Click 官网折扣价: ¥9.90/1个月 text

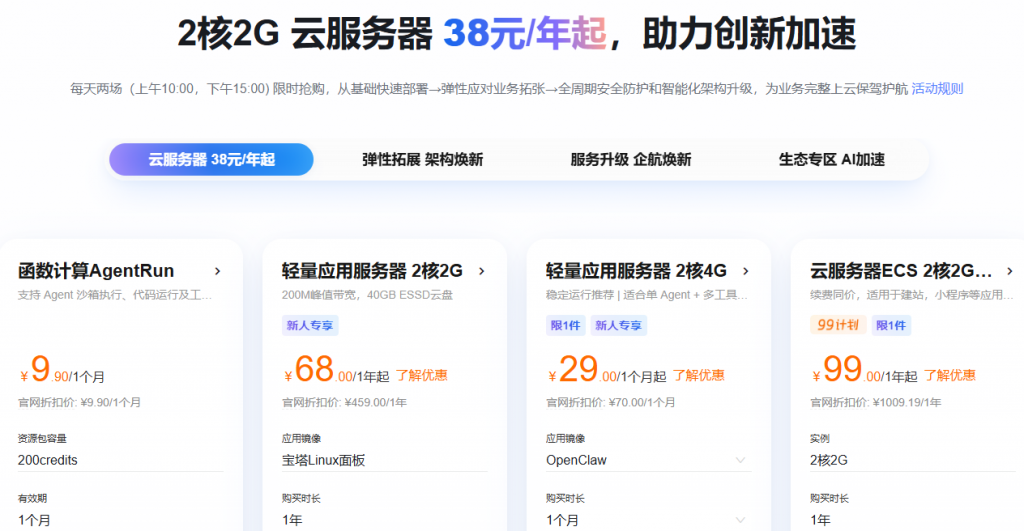tap(79, 402)
